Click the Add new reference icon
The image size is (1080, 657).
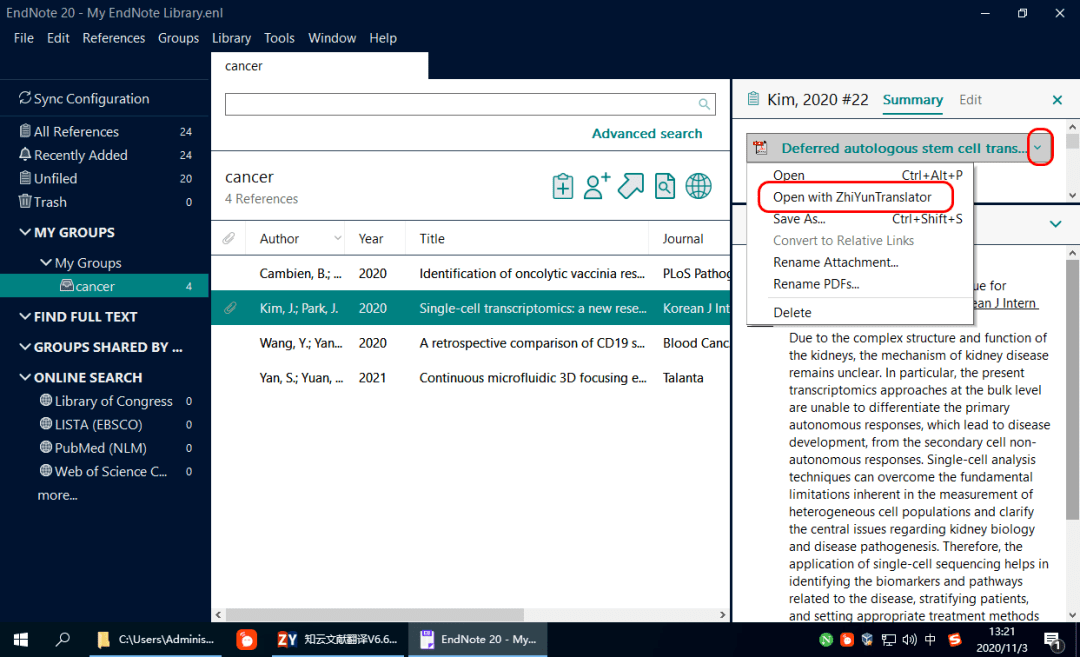[563, 186]
